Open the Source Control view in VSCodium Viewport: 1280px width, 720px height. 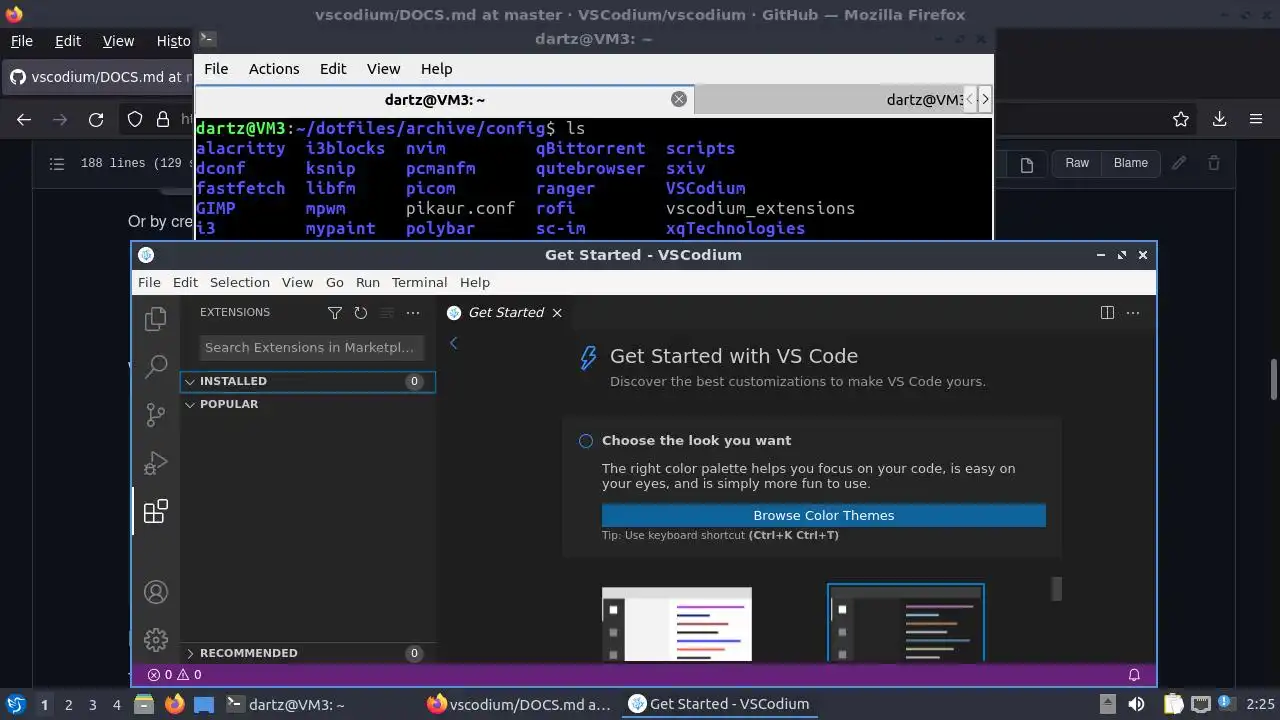[x=155, y=414]
